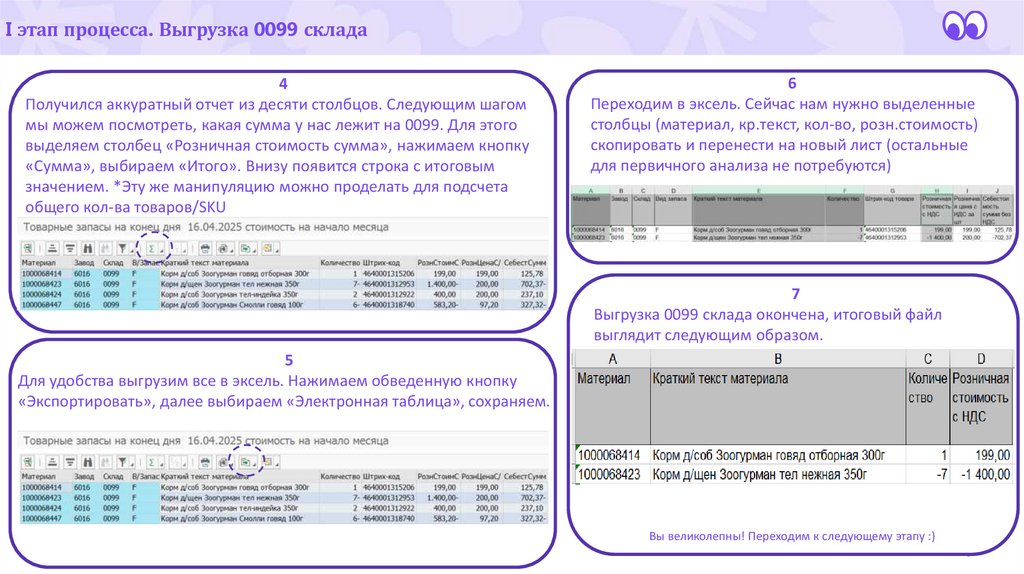The width and height of the screenshot is (1024, 574).
Task: Click the Views icon in step 5 toolbar
Action: point(223,462)
